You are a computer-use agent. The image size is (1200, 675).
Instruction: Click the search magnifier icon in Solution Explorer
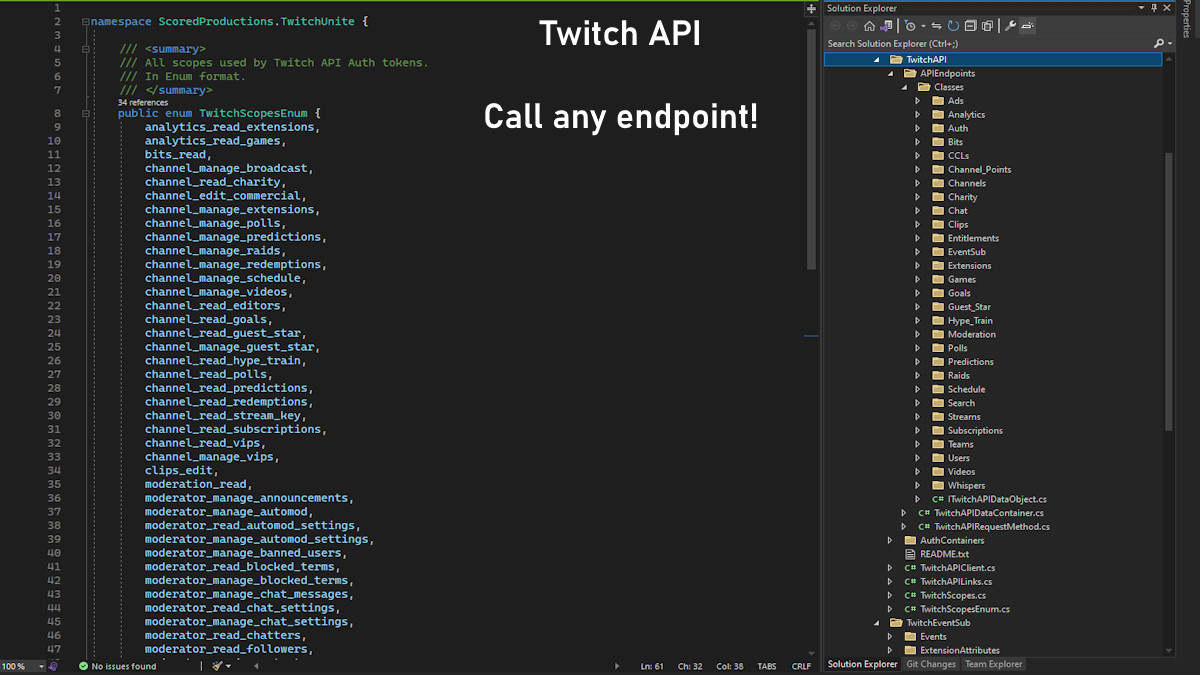1158,43
